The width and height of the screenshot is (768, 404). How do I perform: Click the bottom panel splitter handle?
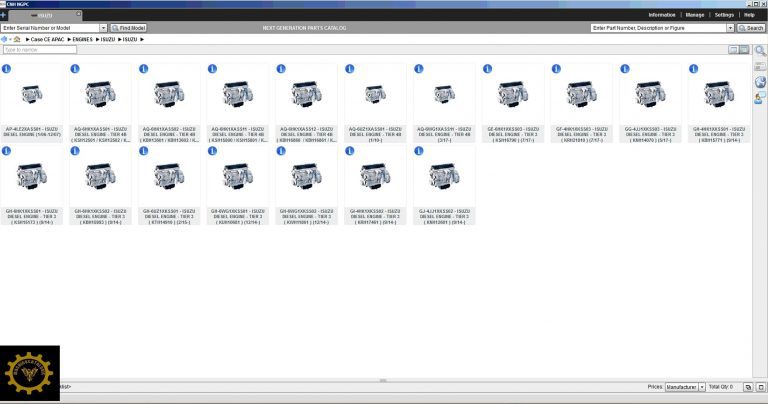click(383, 380)
